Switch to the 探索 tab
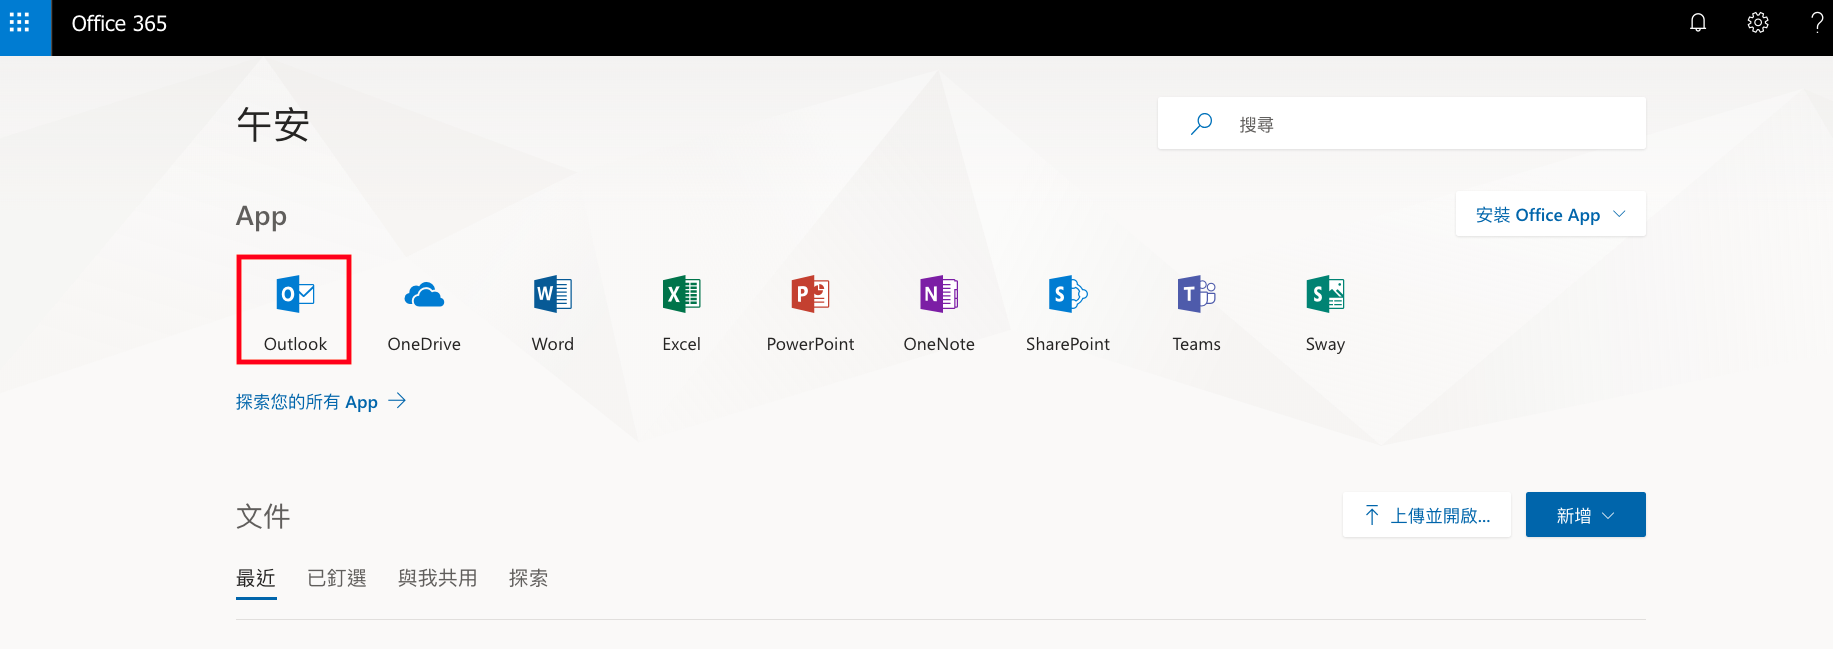 [x=528, y=578]
